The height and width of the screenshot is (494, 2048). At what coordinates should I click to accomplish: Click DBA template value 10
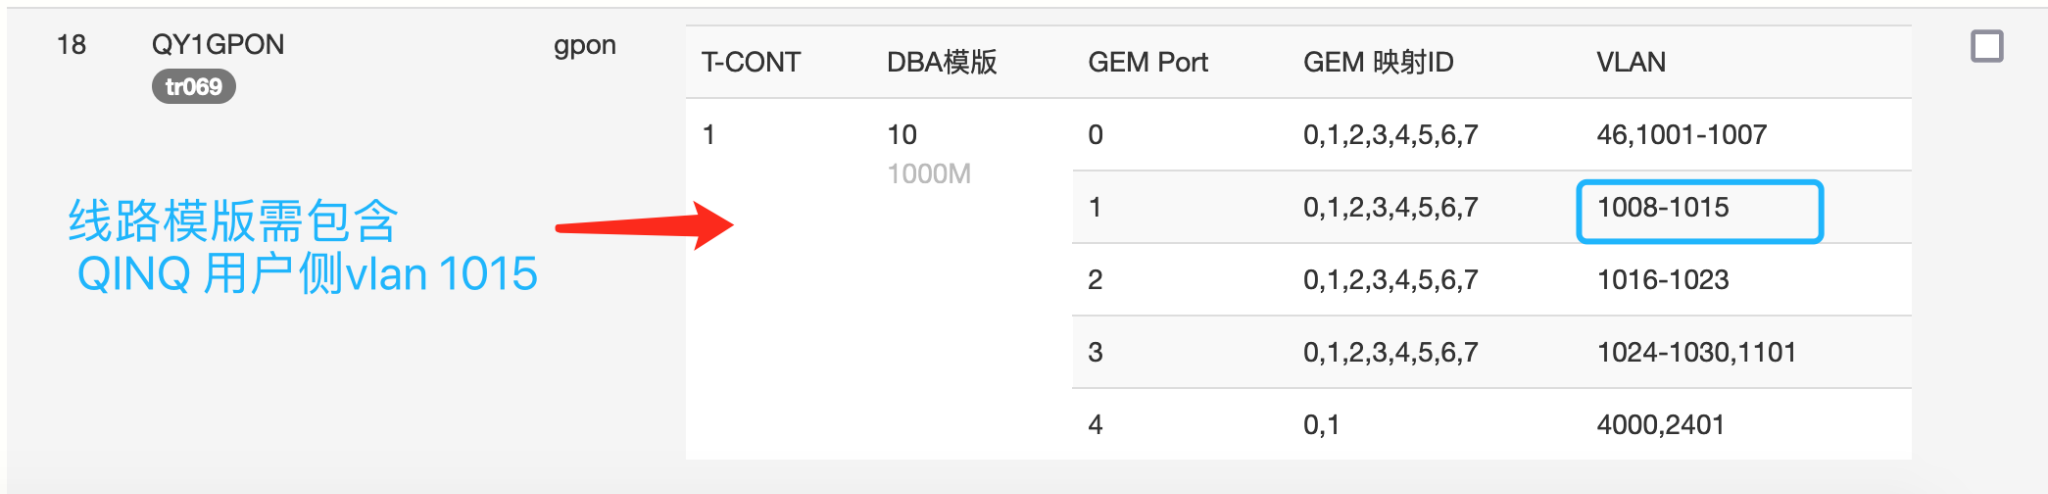[x=901, y=135]
